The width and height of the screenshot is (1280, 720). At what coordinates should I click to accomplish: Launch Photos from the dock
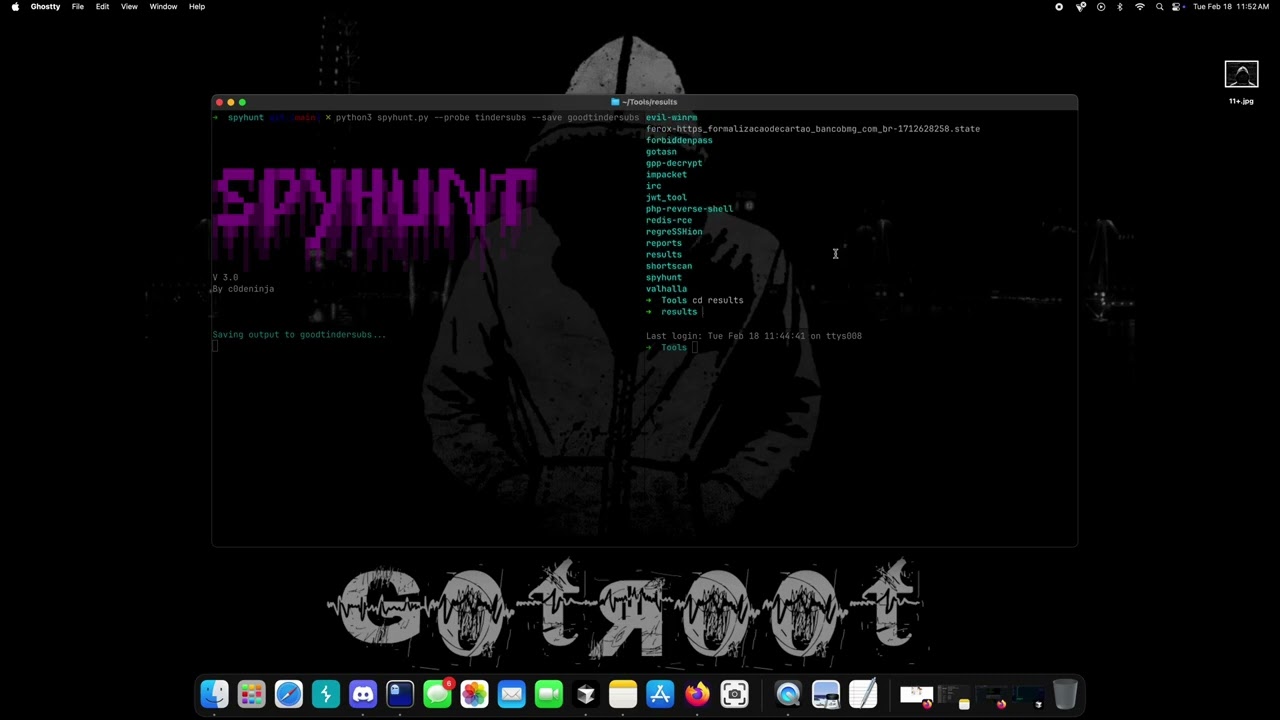click(474, 694)
